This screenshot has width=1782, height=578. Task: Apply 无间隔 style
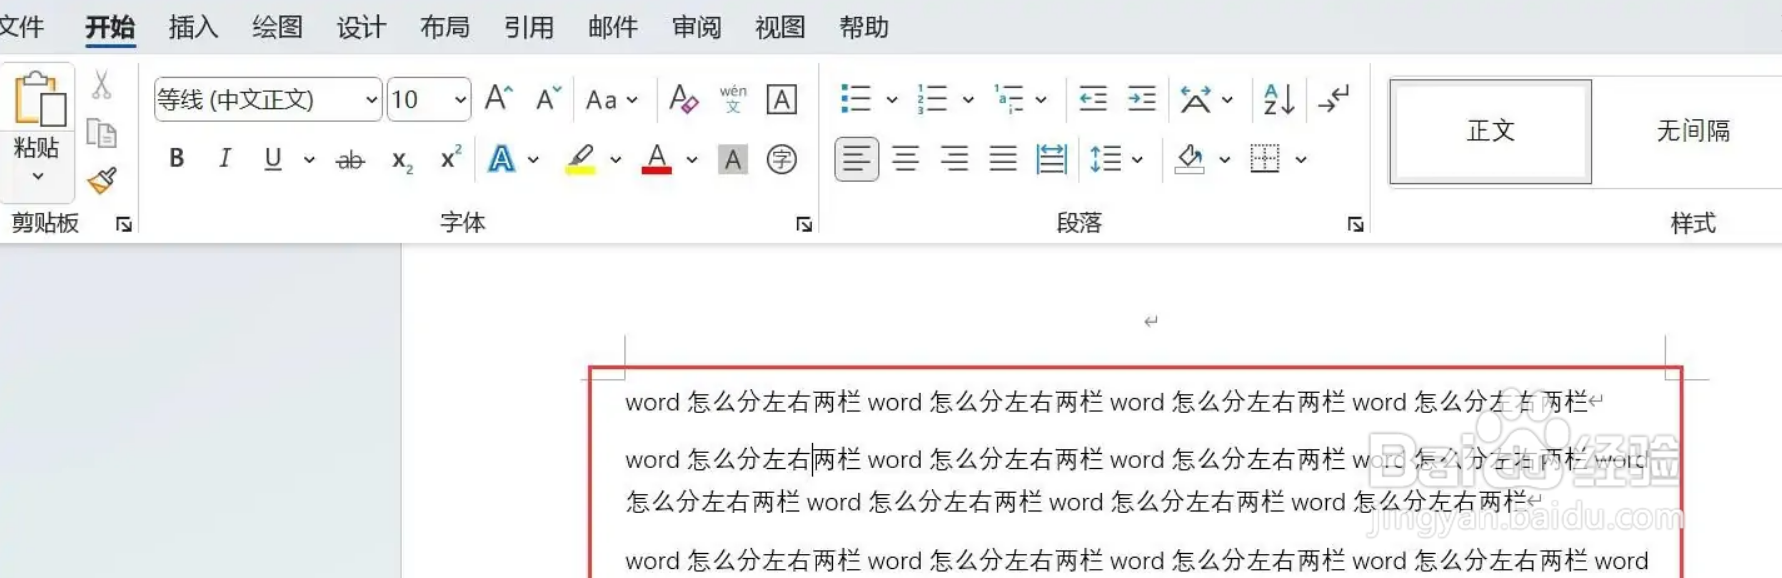1692,131
